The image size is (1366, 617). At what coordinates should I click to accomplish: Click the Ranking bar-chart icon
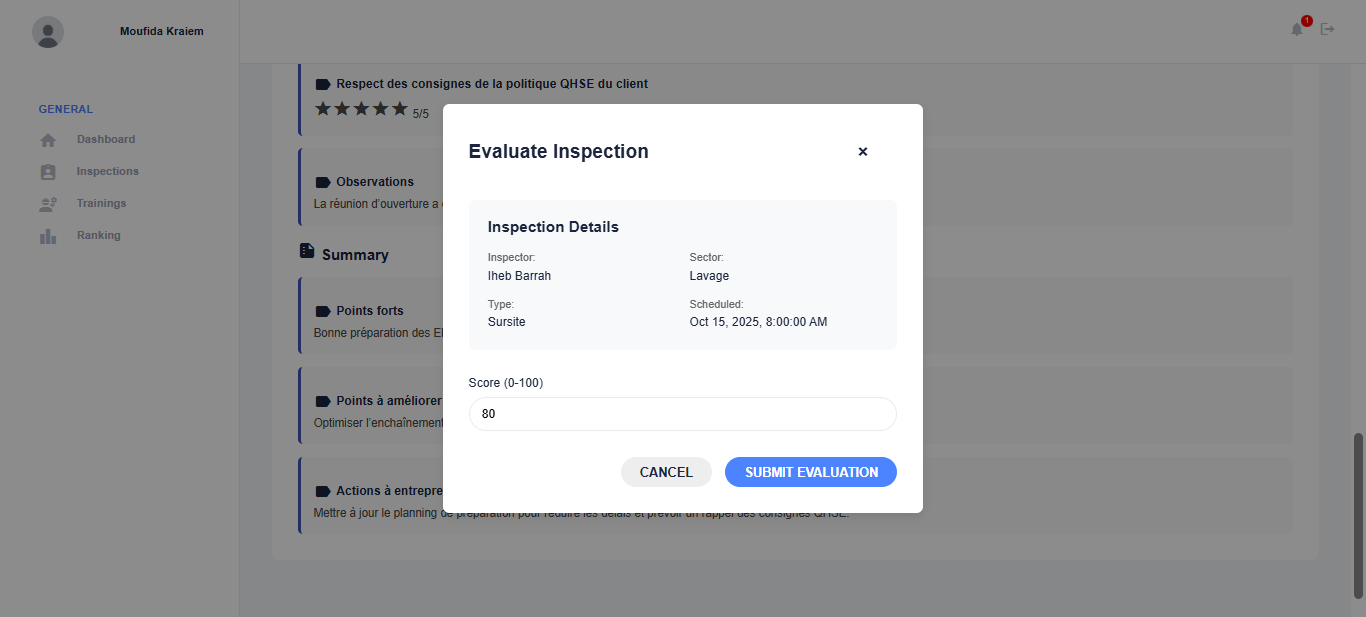point(48,235)
